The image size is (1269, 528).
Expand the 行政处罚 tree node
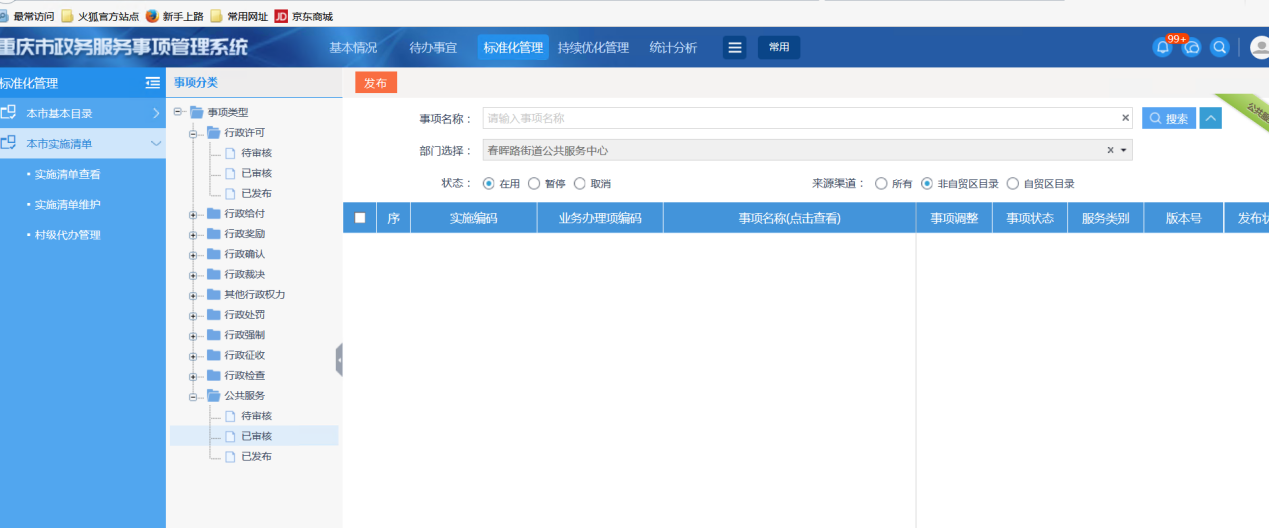point(193,315)
